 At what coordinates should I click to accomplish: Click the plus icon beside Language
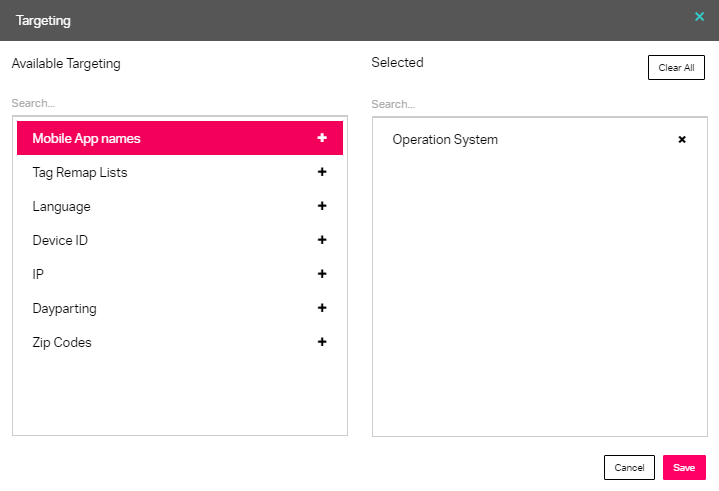[x=322, y=205]
